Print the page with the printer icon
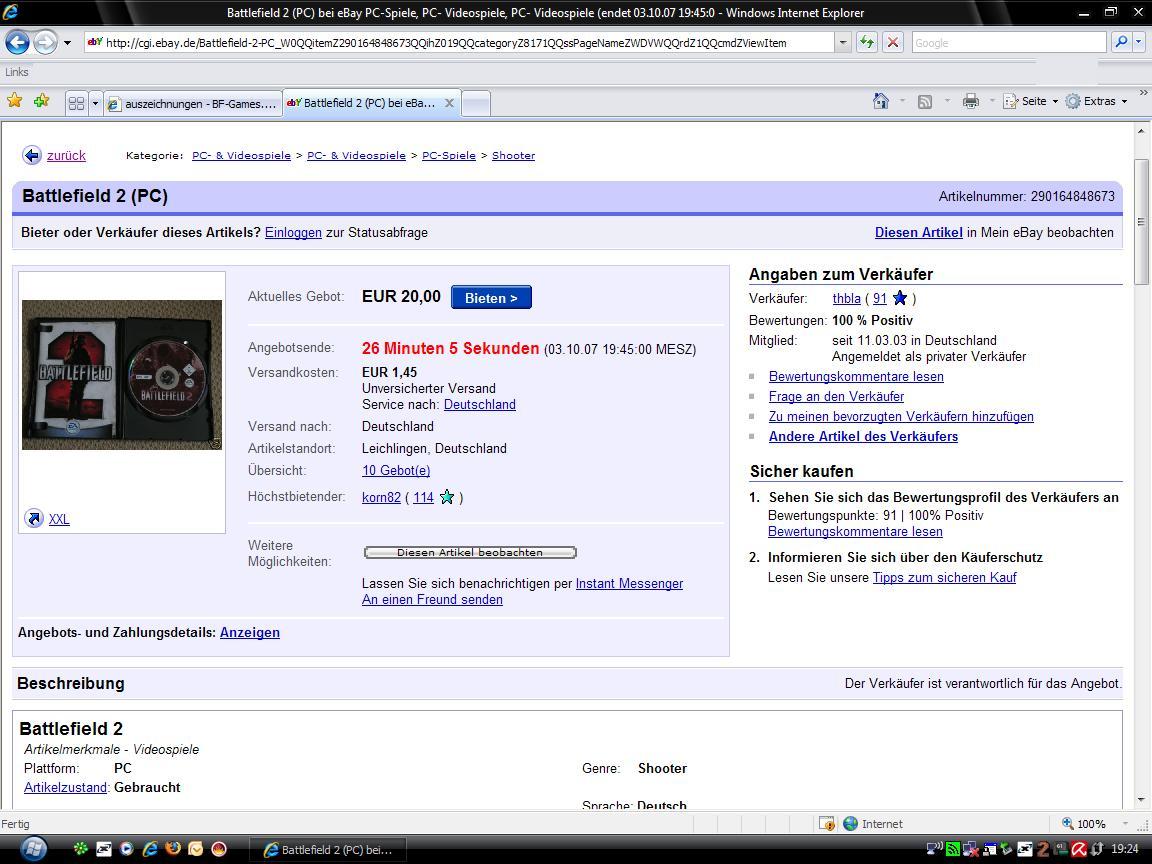The height and width of the screenshot is (864, 1152). 971,101
